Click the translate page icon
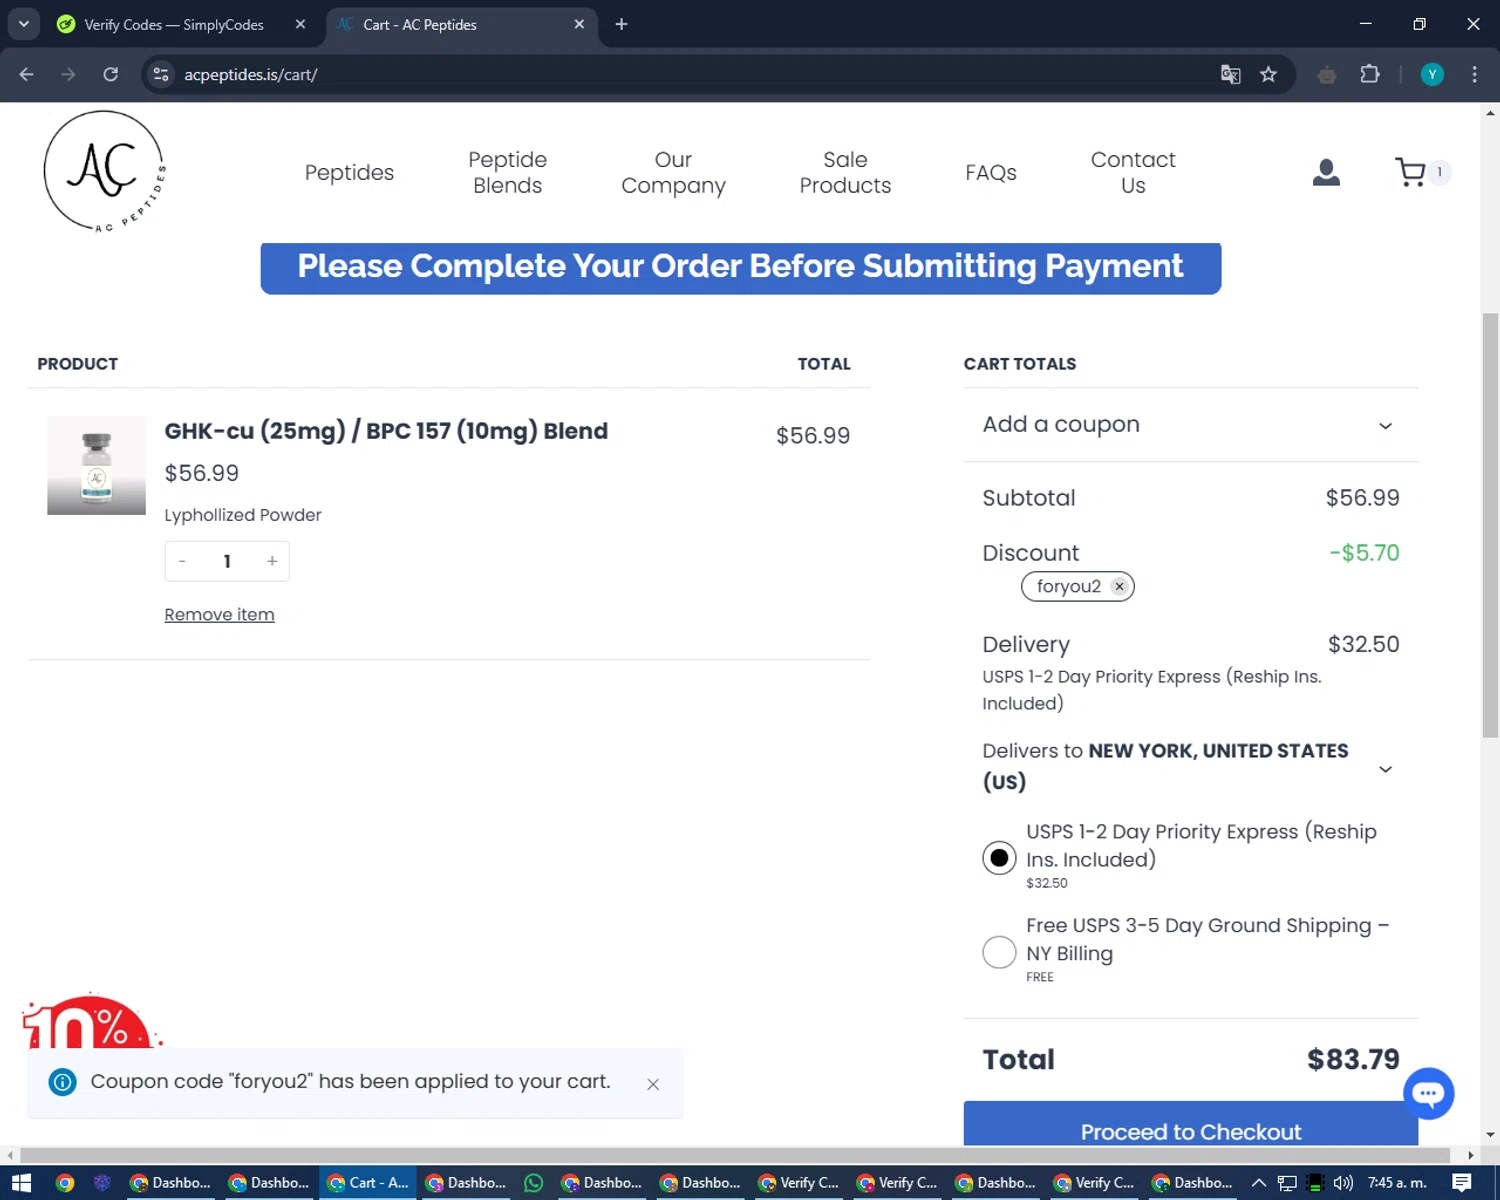The height and width of the screenshot is (1200, 1500). click(1231, 74)
